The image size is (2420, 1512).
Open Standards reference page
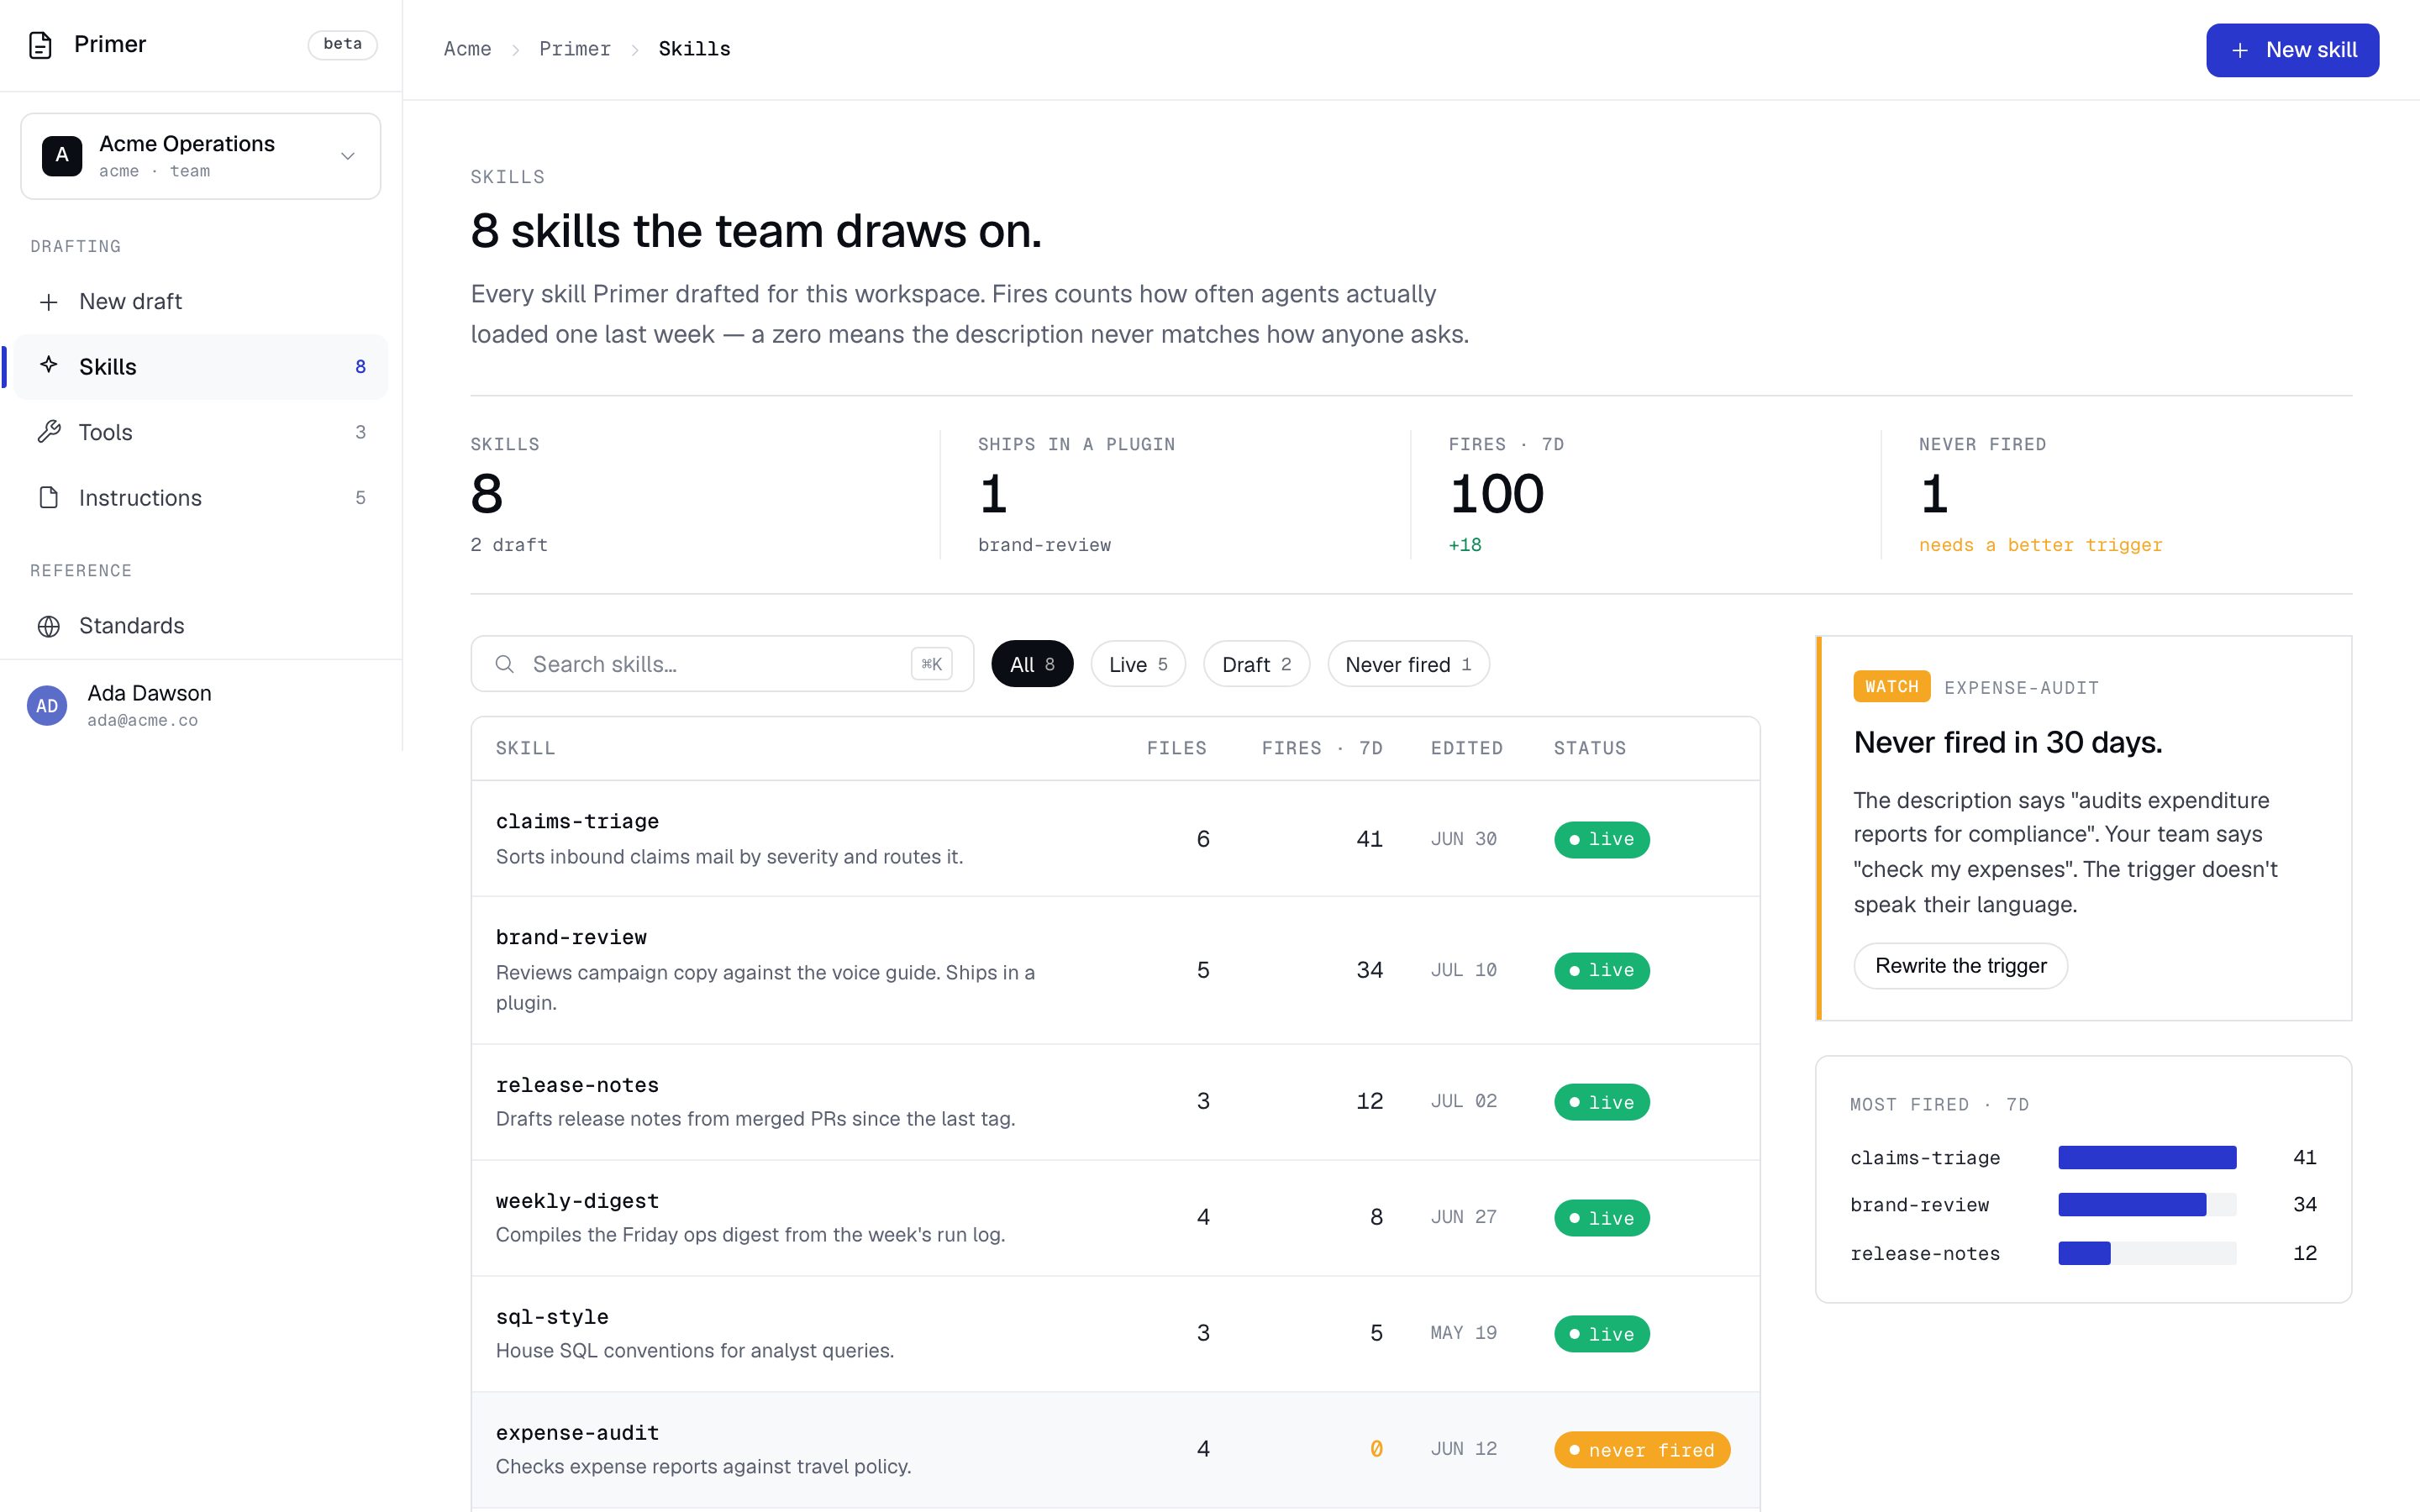(x=200, y=626)
